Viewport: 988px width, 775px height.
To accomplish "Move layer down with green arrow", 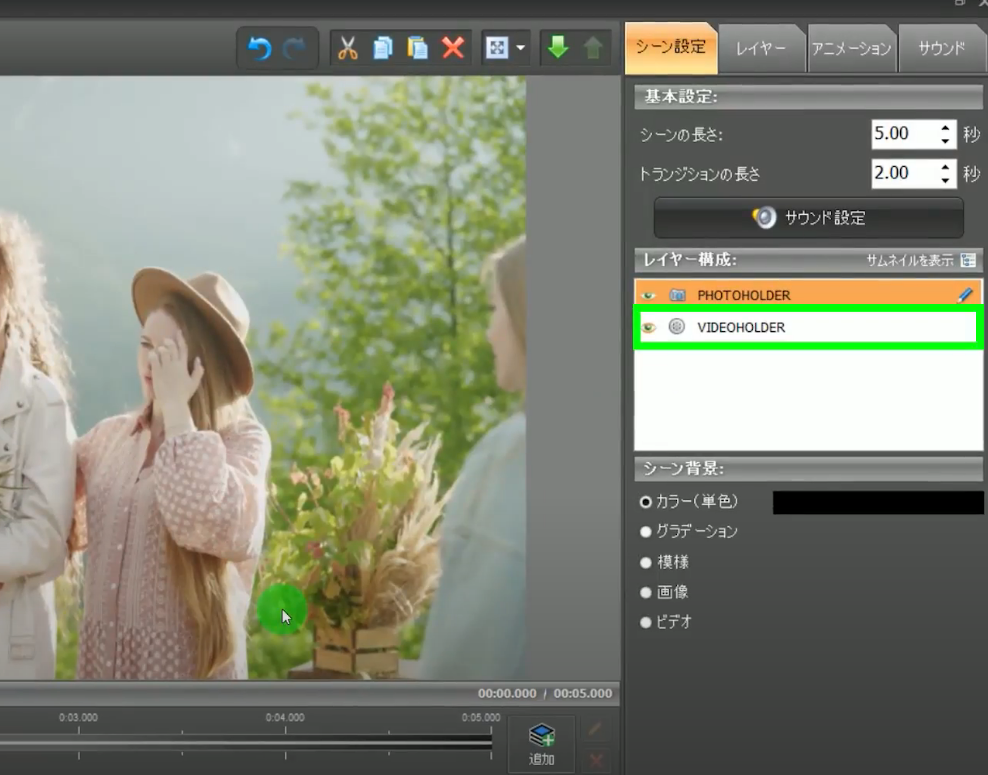I will pyautogui.click(x=558, y=48).
